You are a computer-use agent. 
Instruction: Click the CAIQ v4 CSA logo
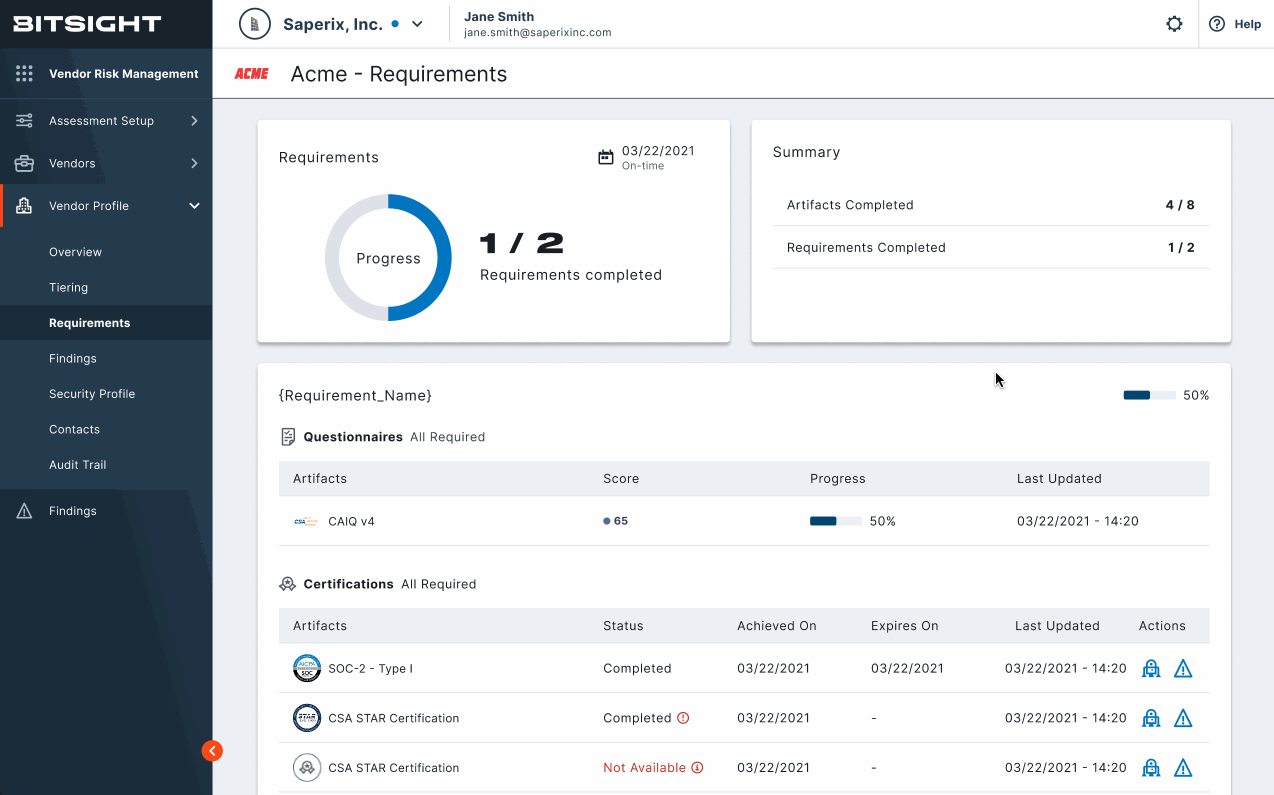(x=306, y=521)
